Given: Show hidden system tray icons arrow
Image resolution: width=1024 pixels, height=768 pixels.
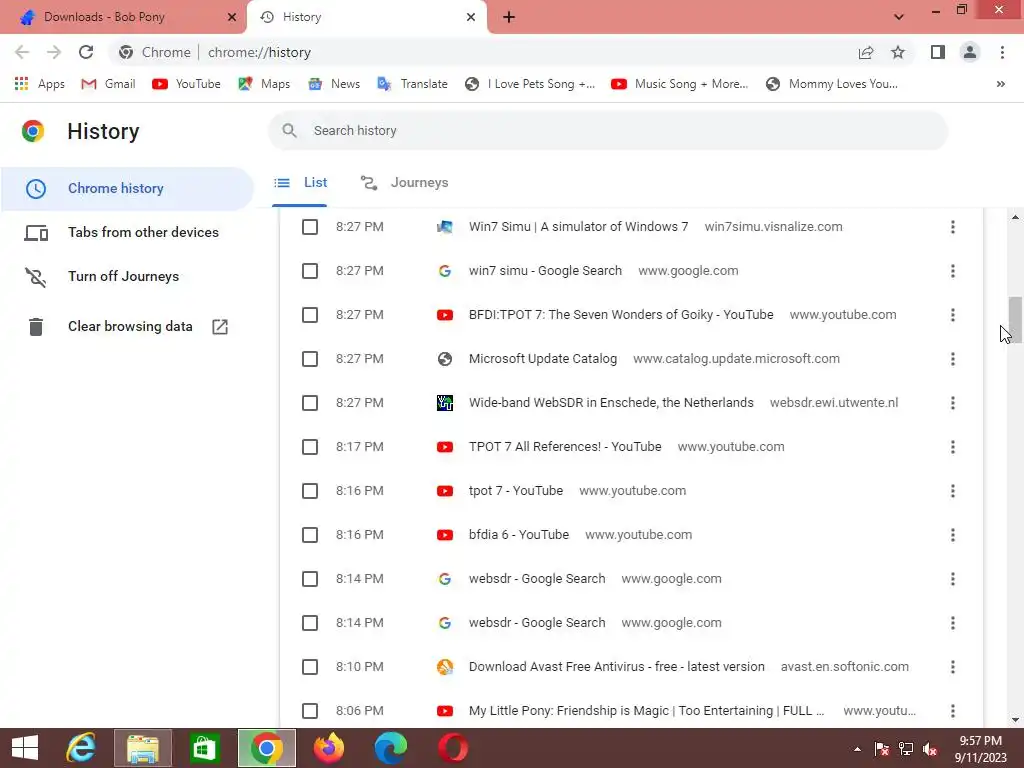Looking at the screenshot, I should 857,749.
